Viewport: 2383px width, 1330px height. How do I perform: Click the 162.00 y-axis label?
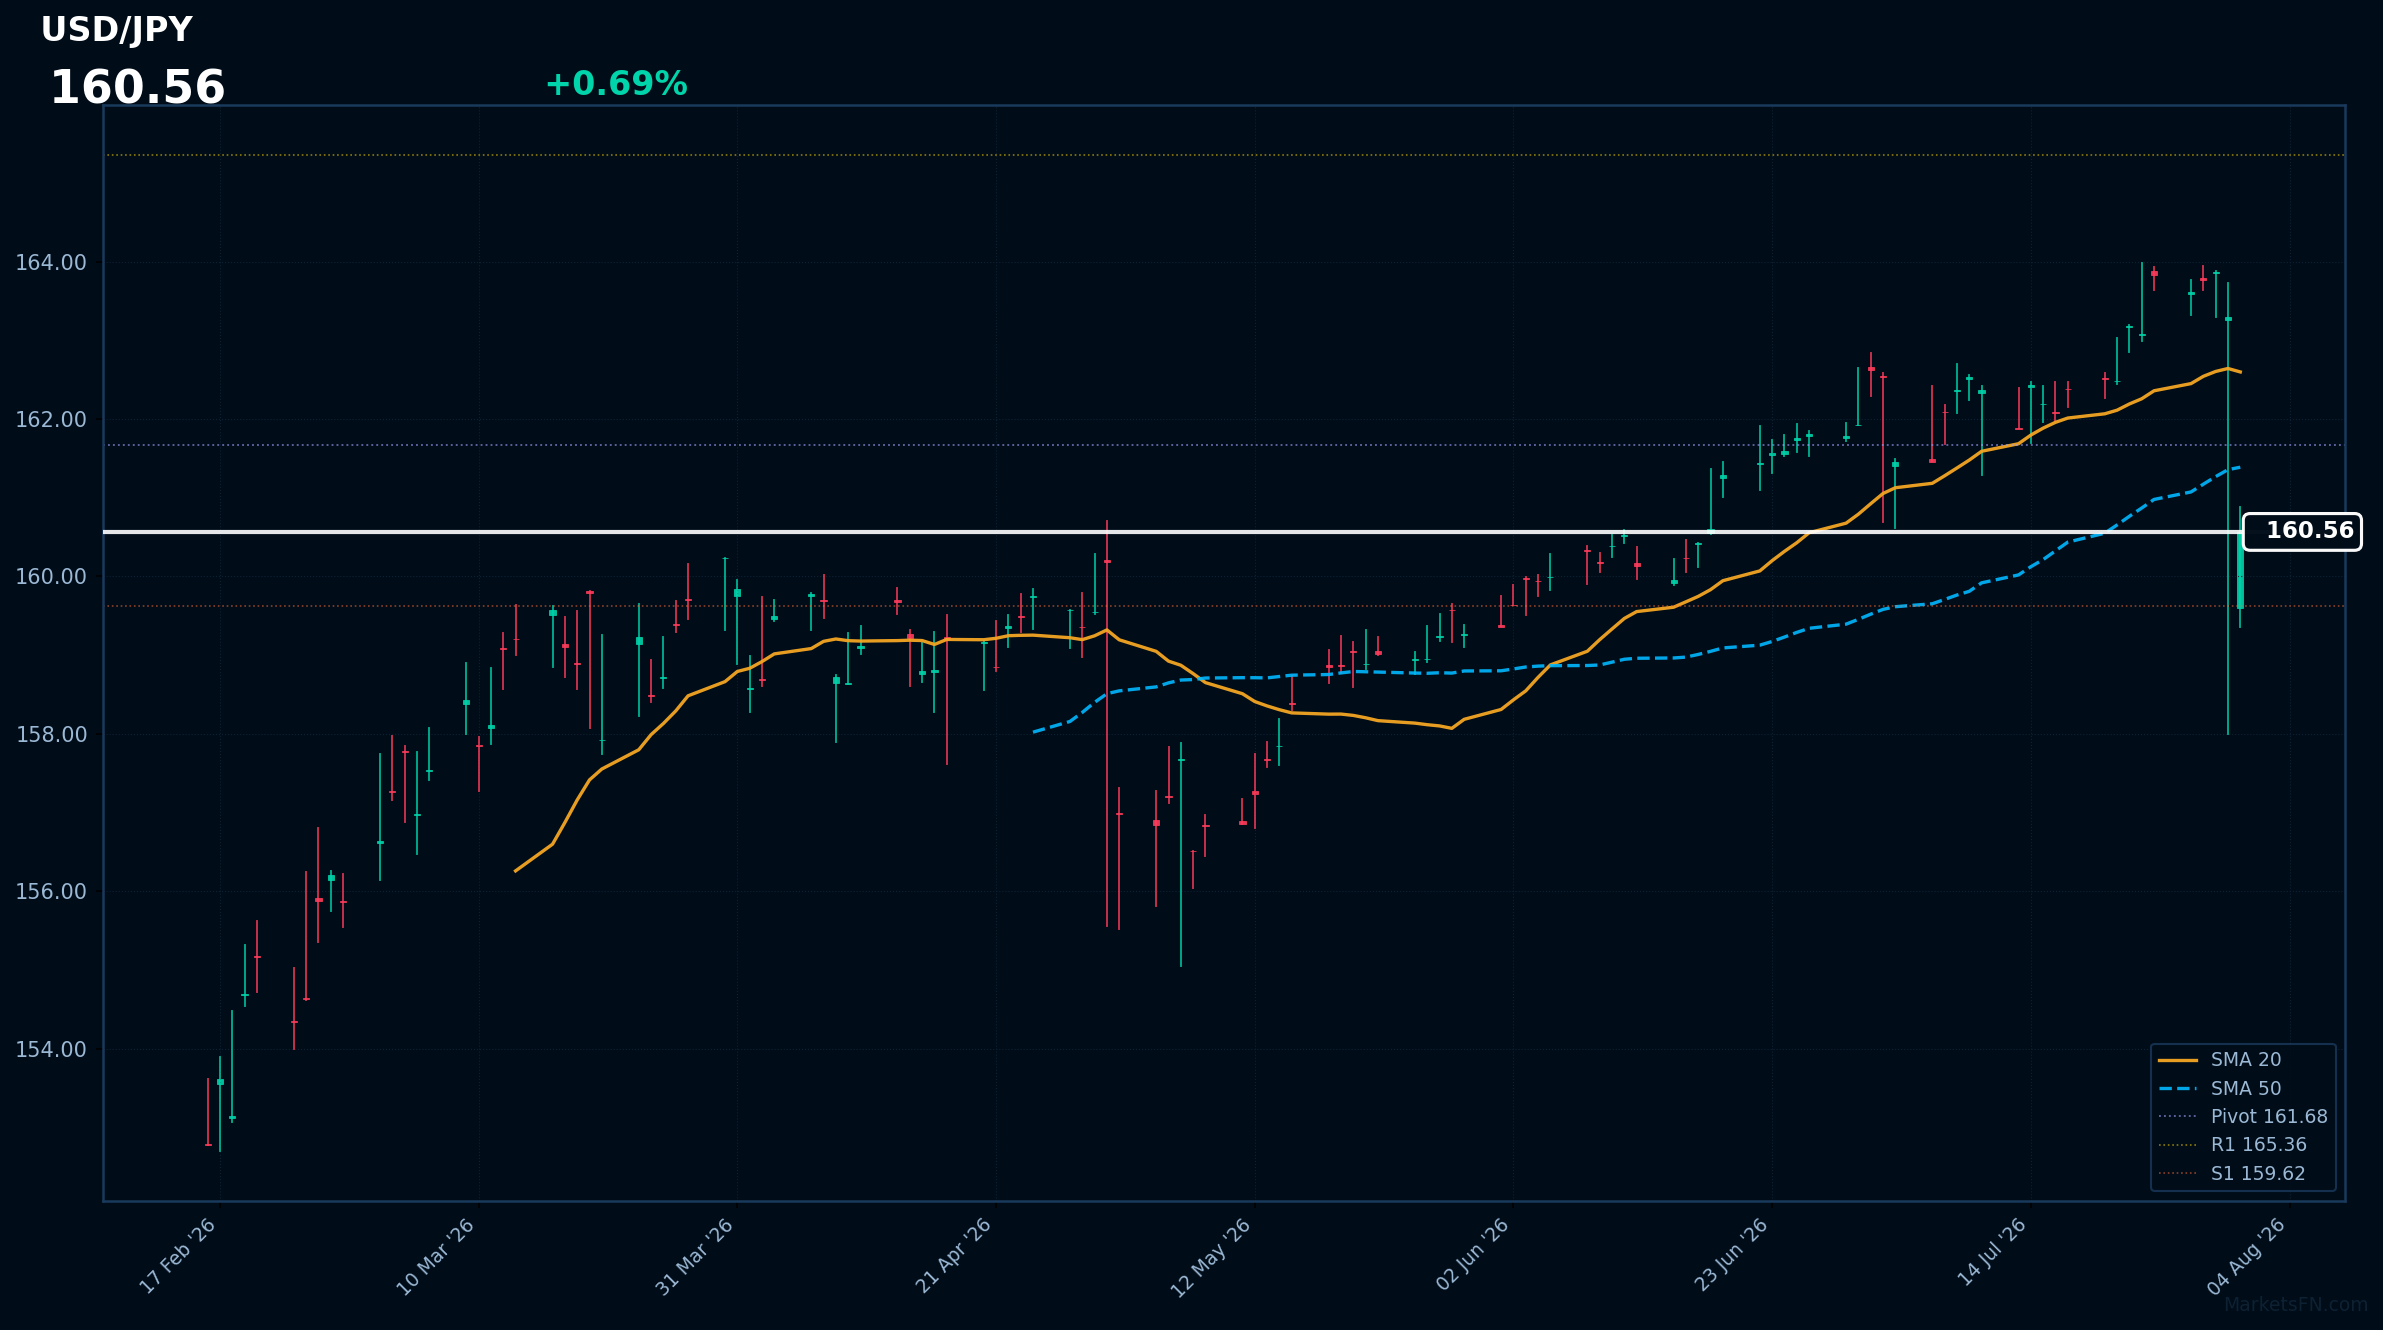(50, 420)
